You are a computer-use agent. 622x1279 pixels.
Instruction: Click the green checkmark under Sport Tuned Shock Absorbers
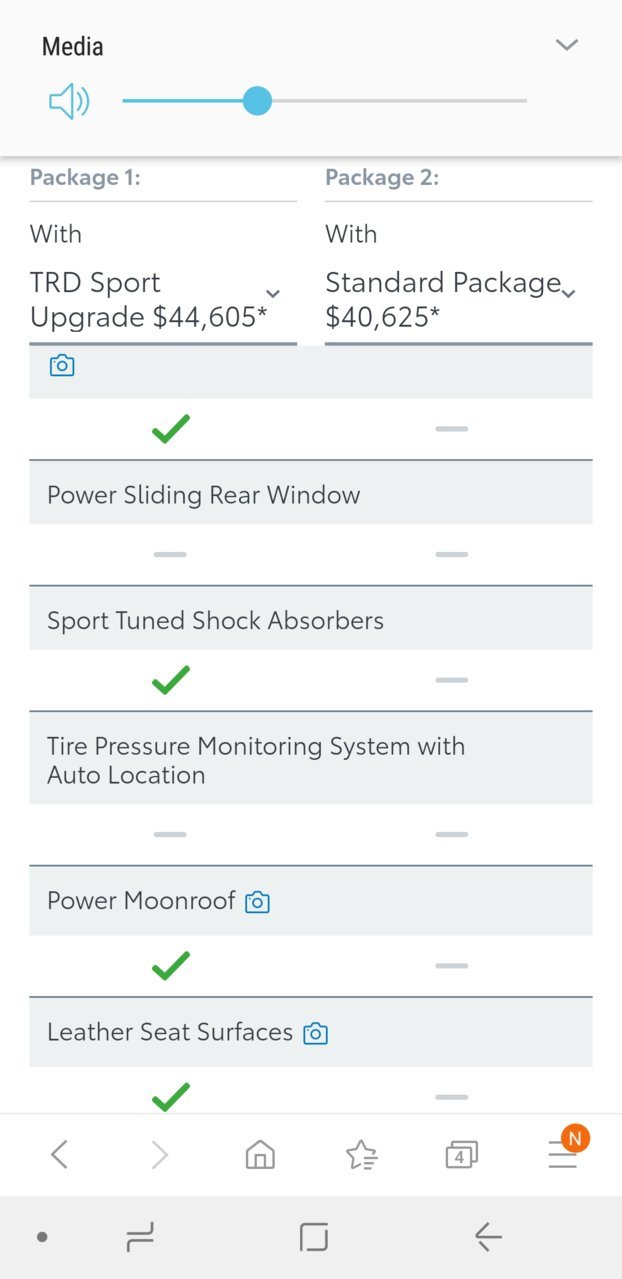[171, 681]
